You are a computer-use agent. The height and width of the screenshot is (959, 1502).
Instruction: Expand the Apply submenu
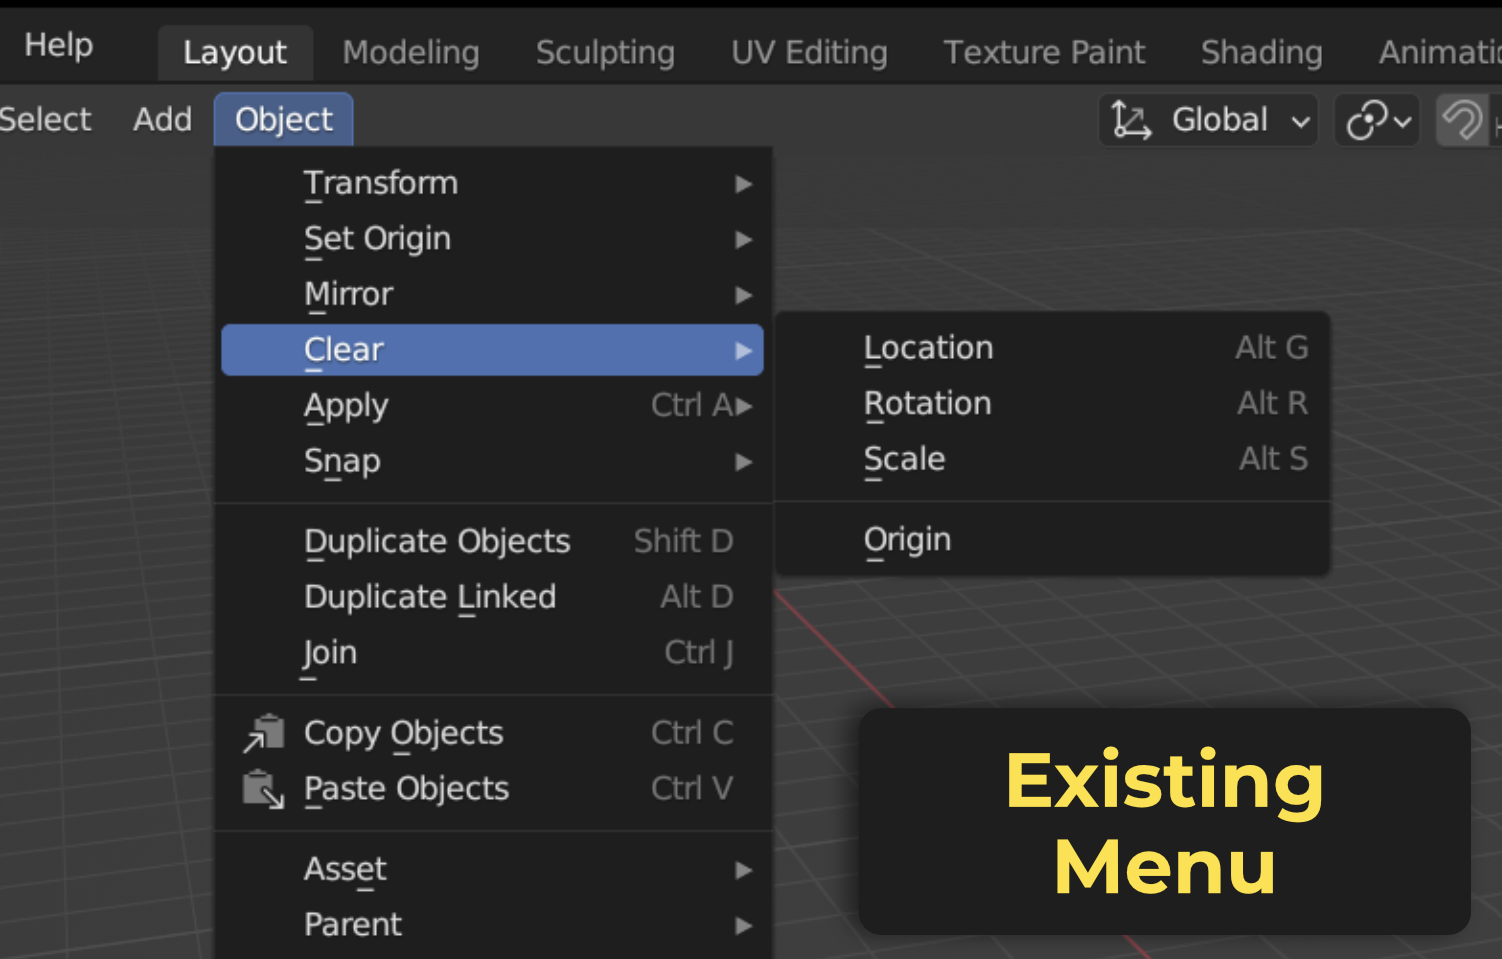(x=493, y=405)
